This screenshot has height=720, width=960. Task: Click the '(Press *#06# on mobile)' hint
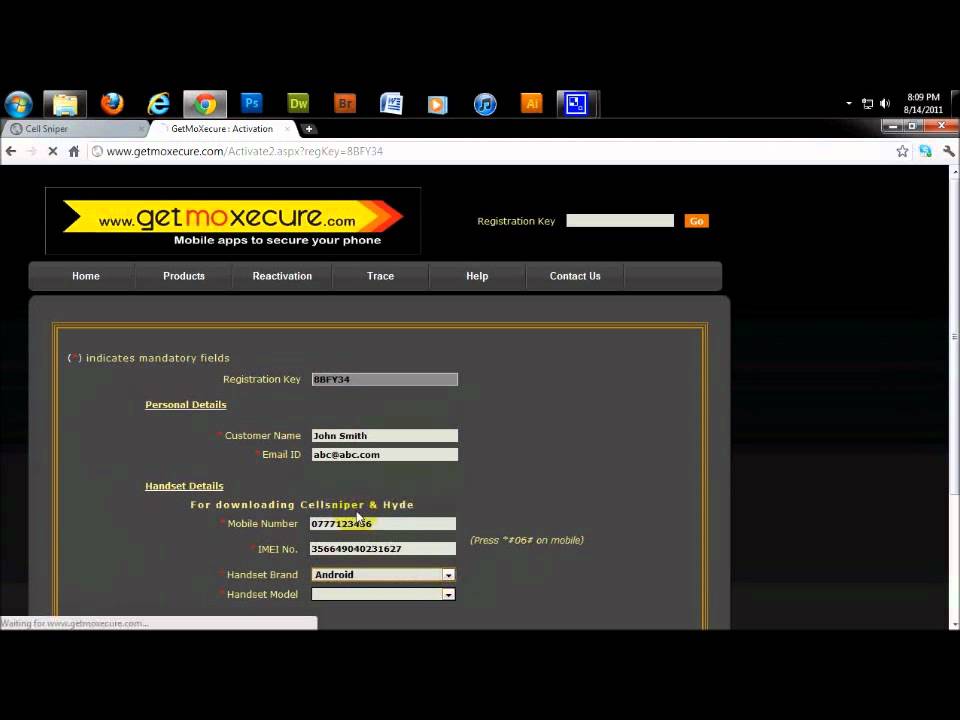(x=527, y=540)
